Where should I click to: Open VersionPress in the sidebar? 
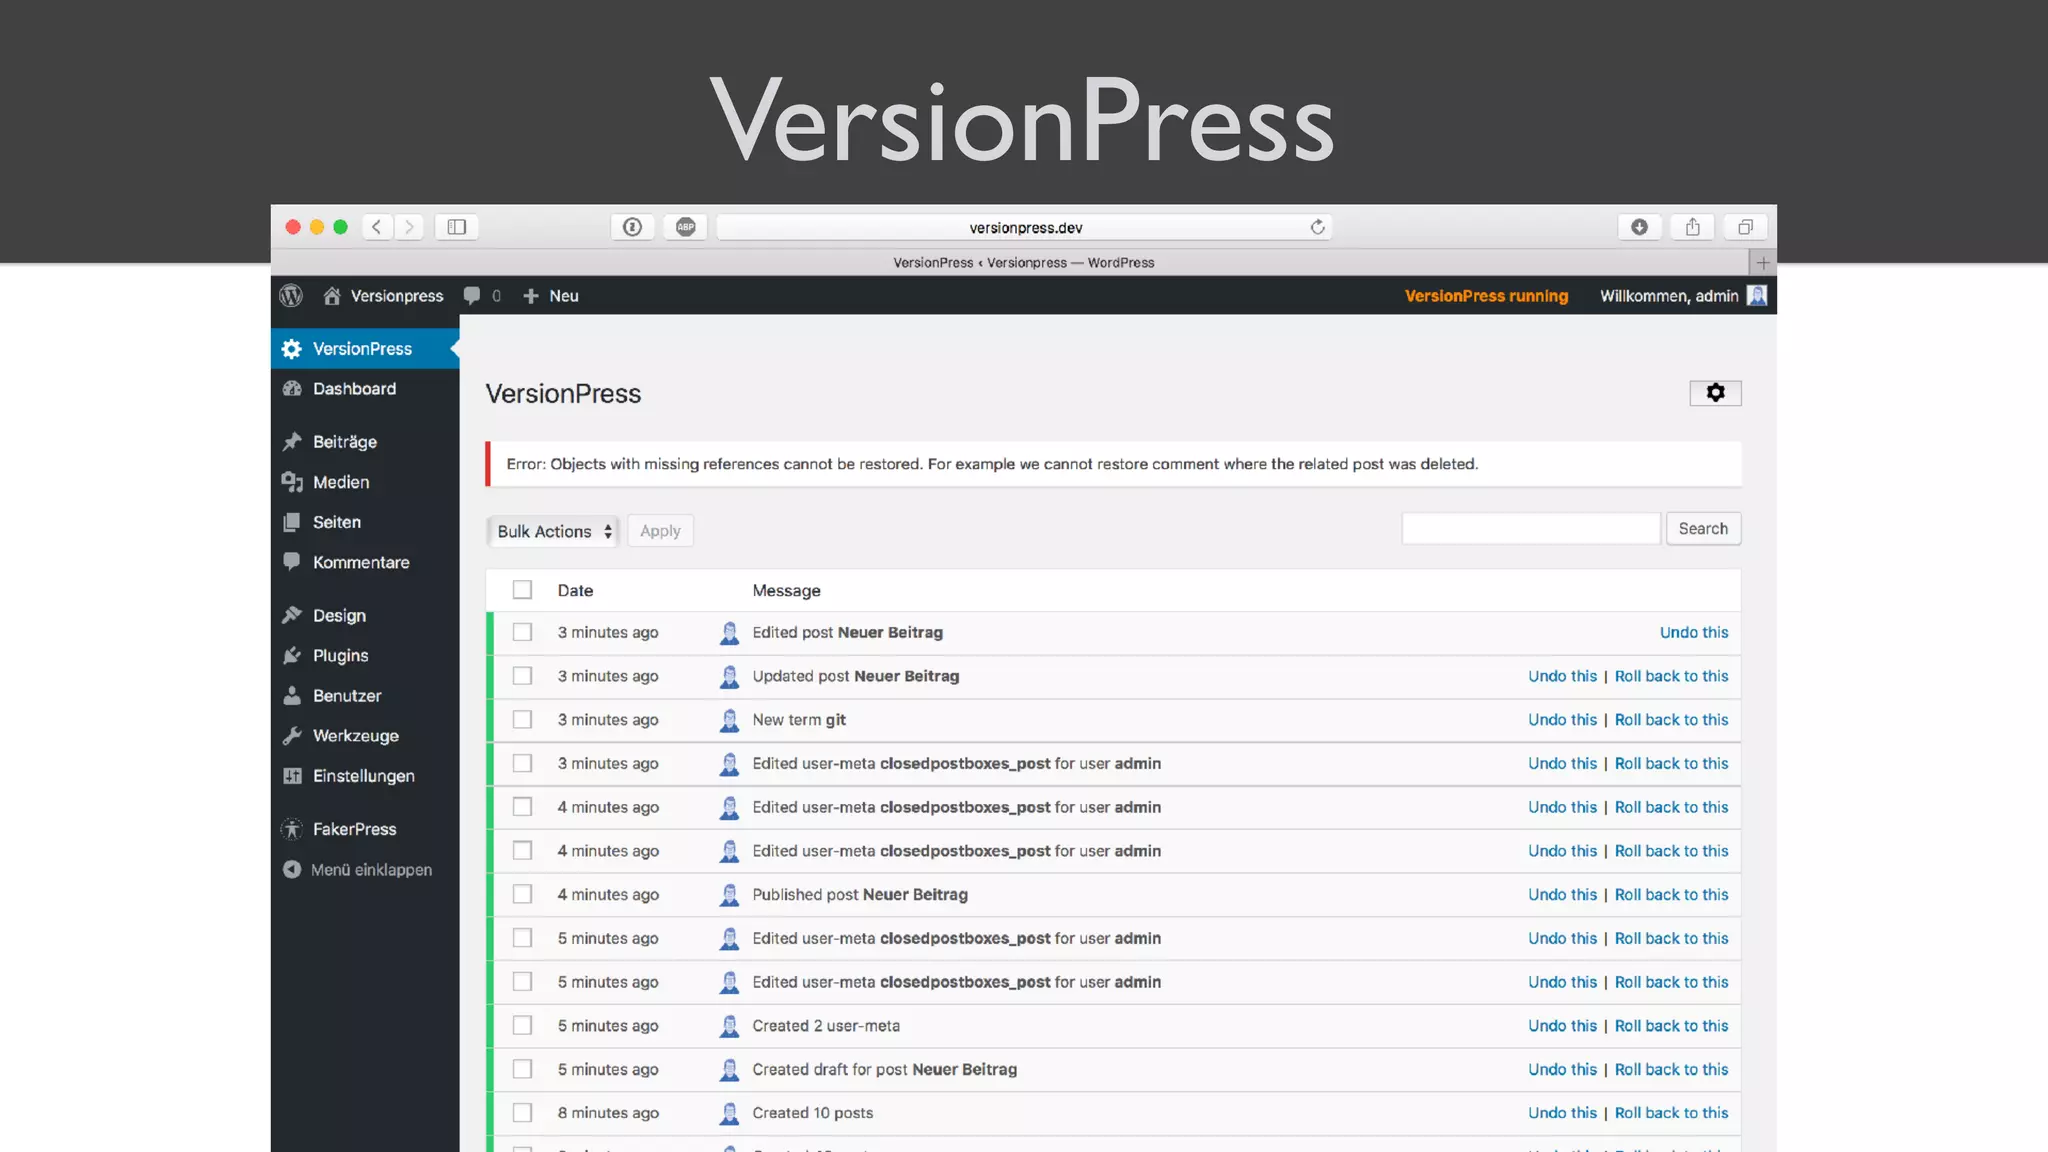364,348
